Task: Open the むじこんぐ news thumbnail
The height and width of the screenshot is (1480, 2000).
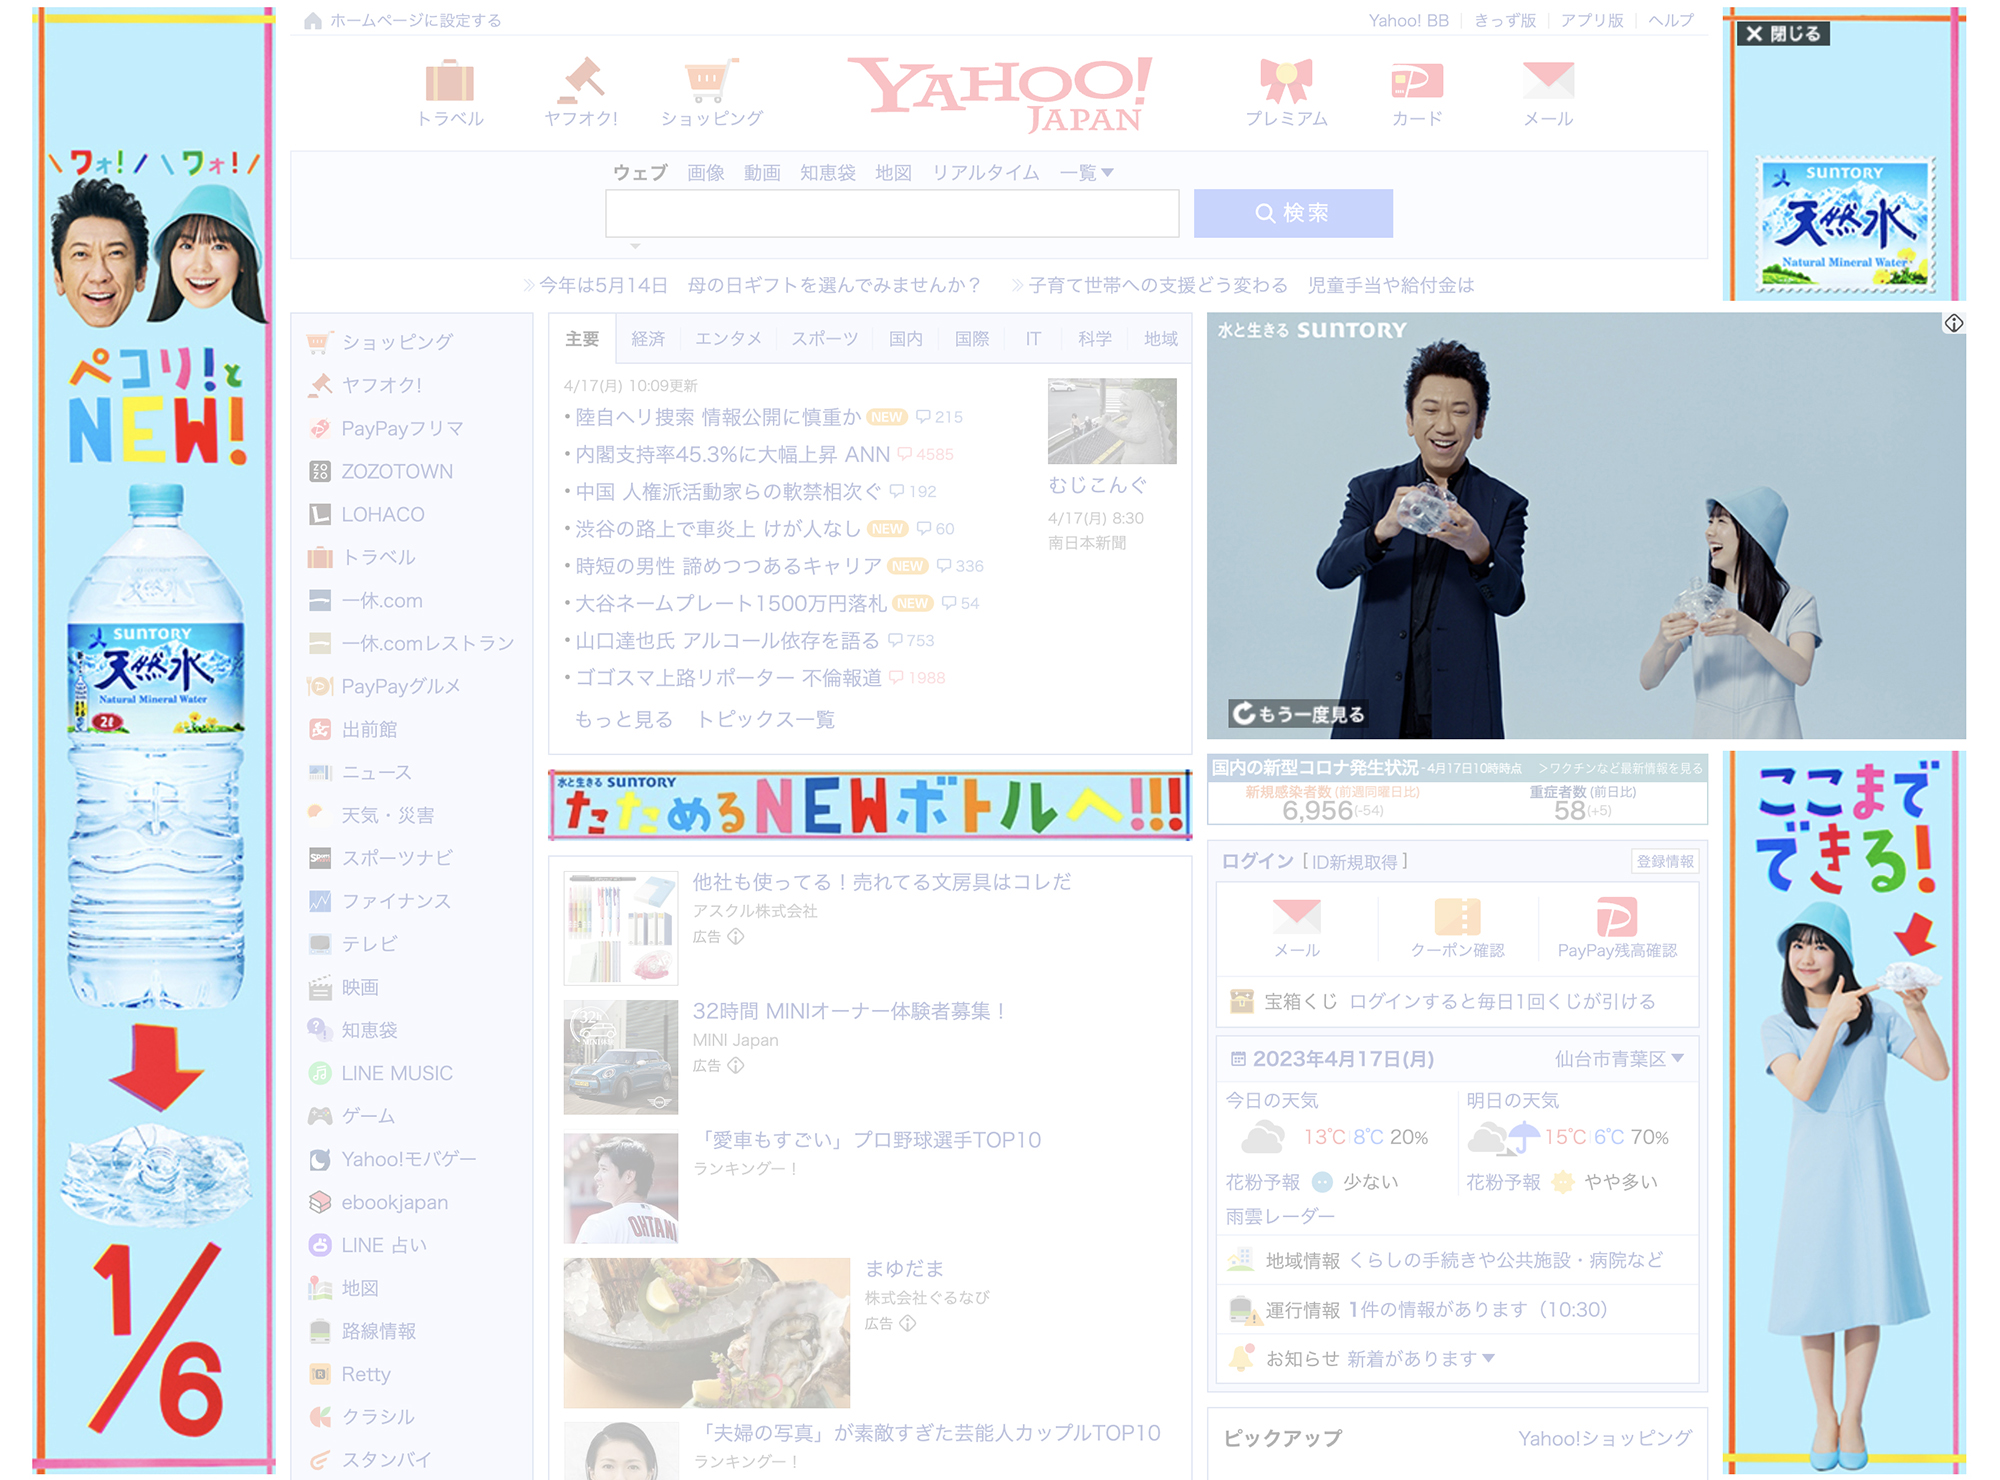Action: (1112, 421)
